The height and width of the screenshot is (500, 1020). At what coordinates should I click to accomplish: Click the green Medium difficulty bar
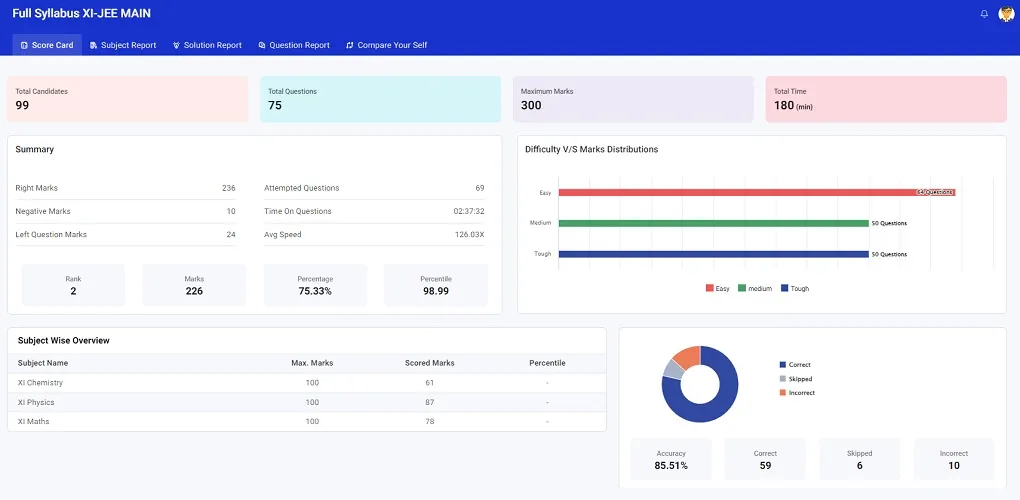click(x=712, y=223)
